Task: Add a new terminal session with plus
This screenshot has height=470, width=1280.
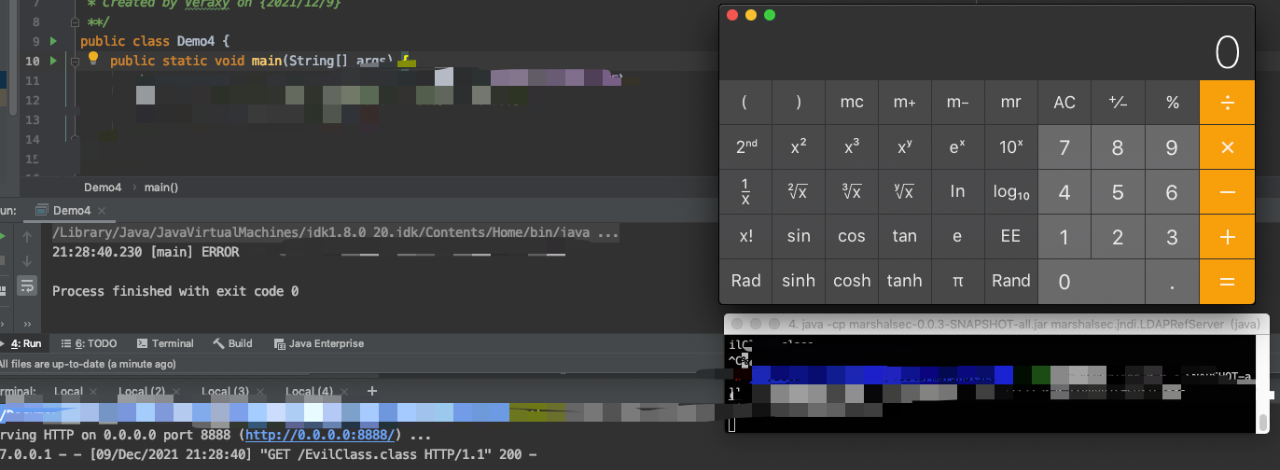Action: click(x=372, y=391)
